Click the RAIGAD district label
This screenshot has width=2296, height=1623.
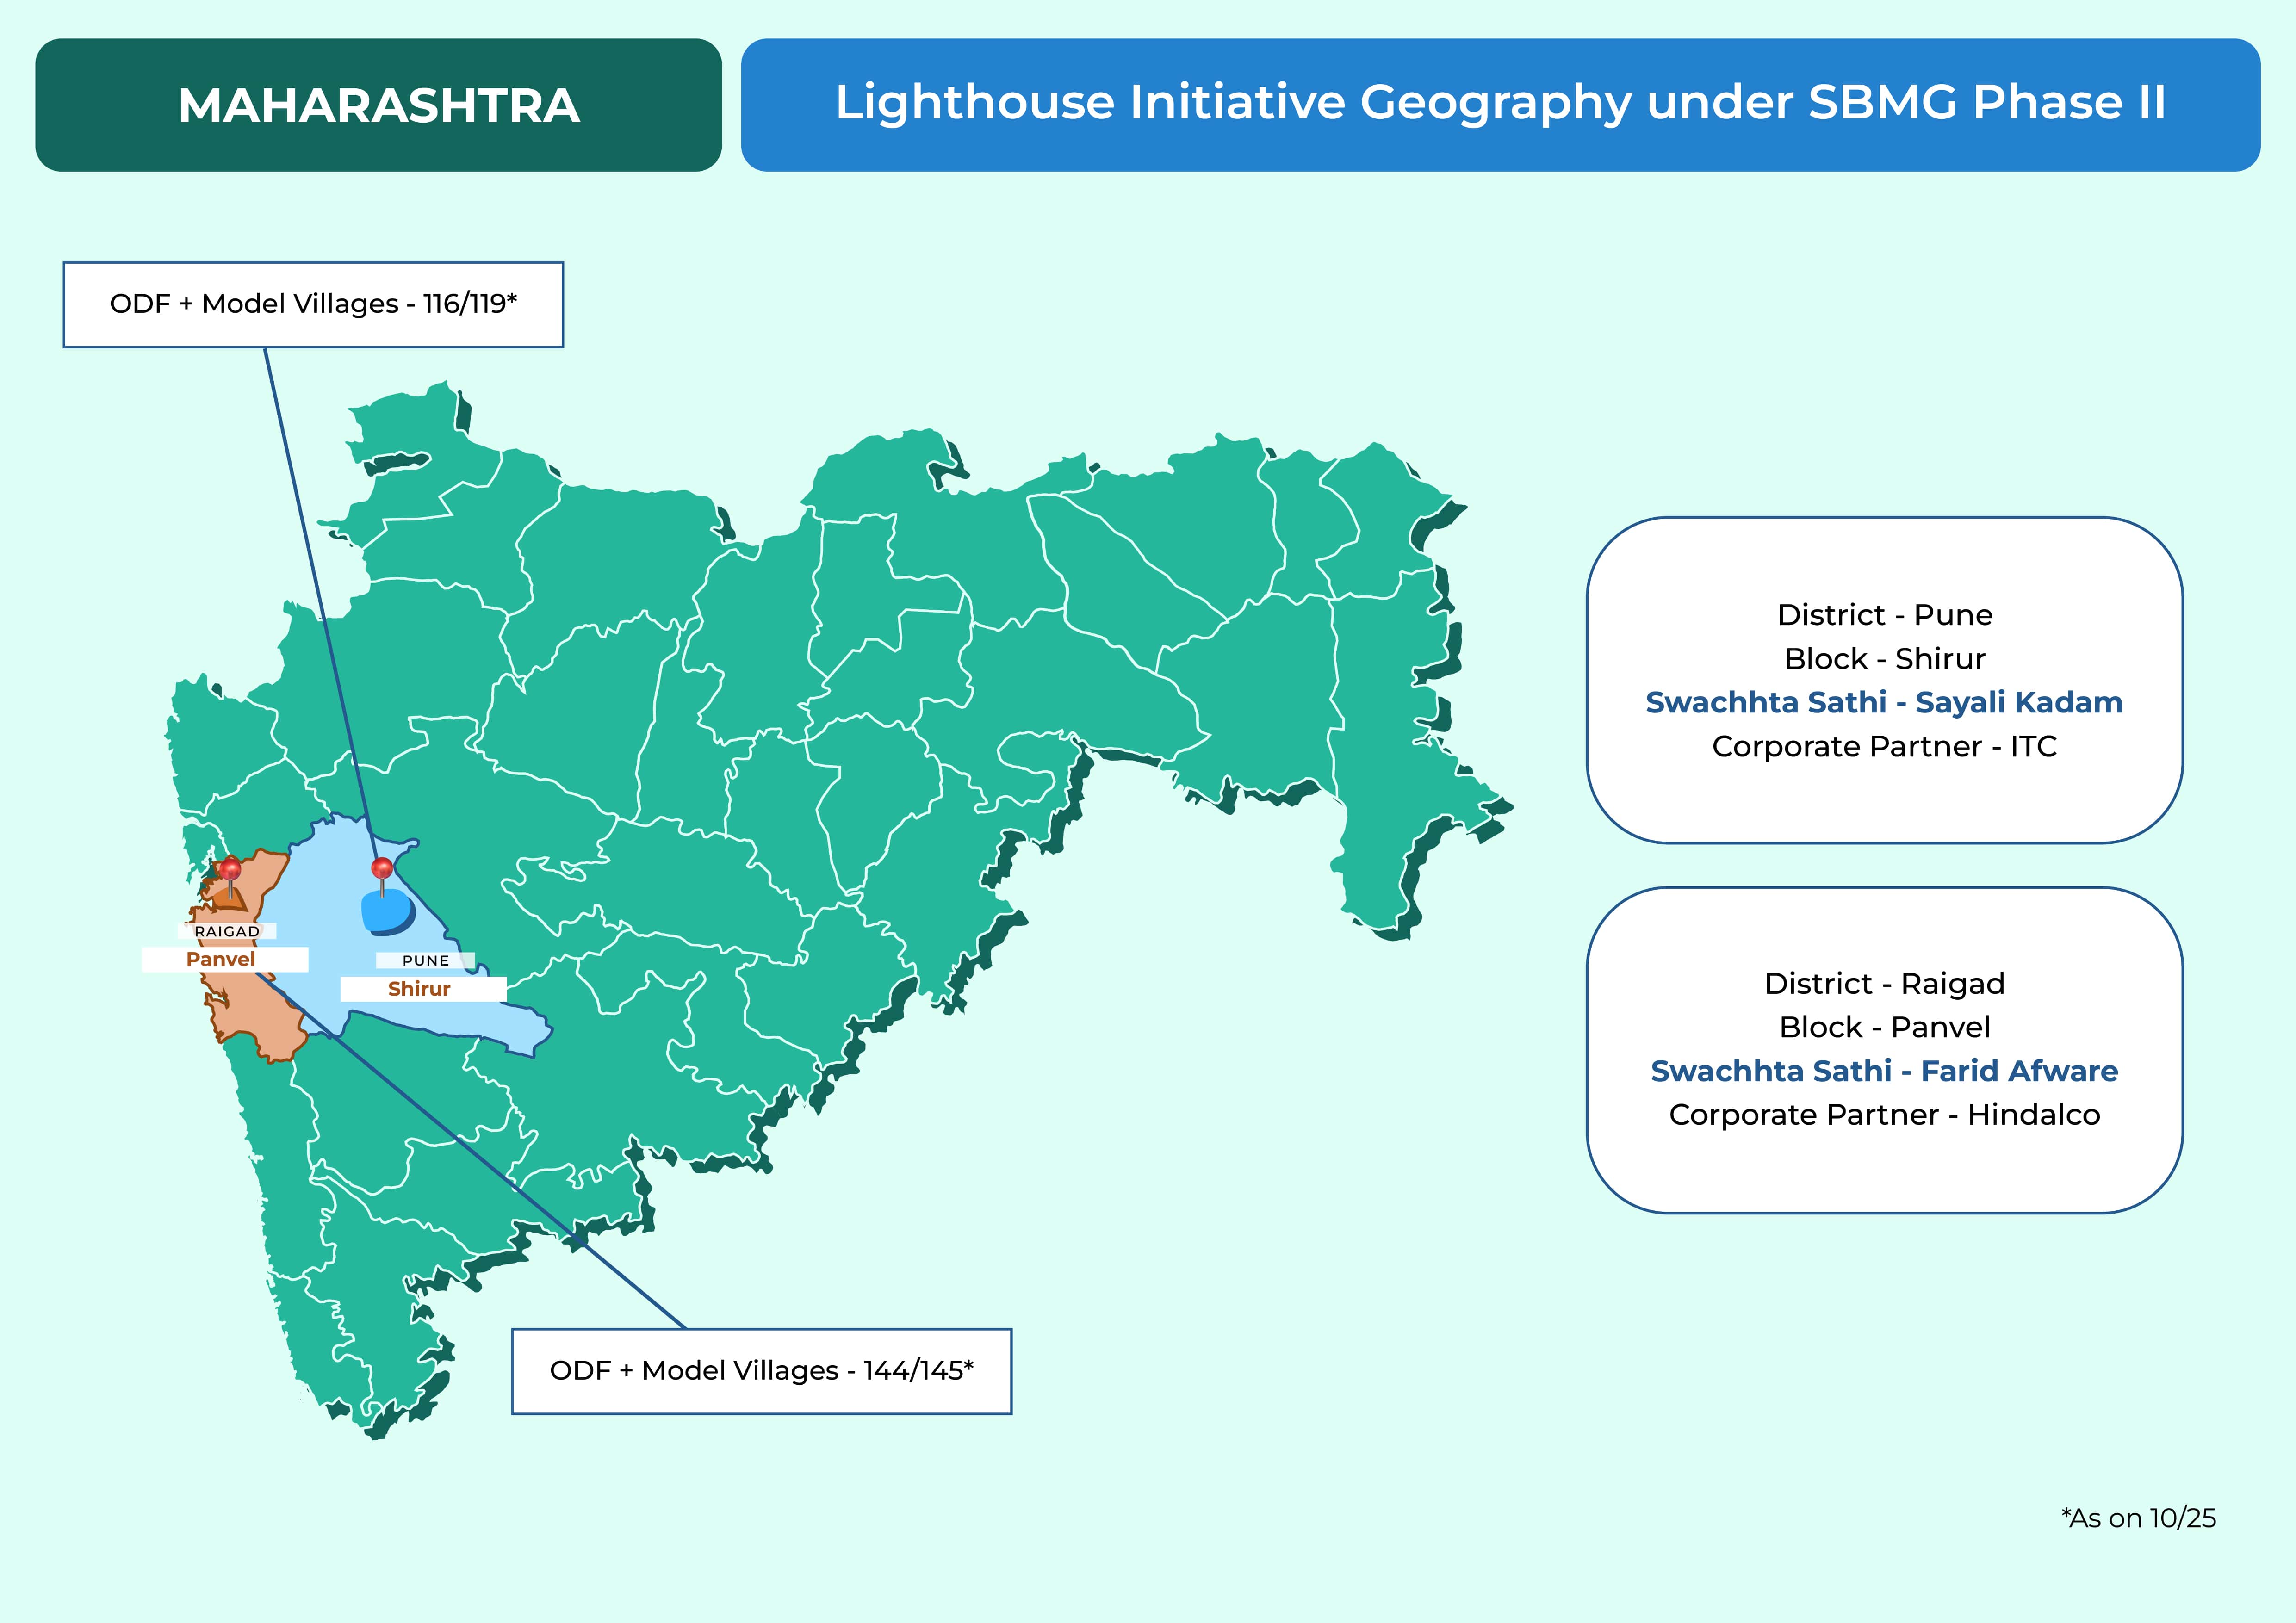[227, 931]
